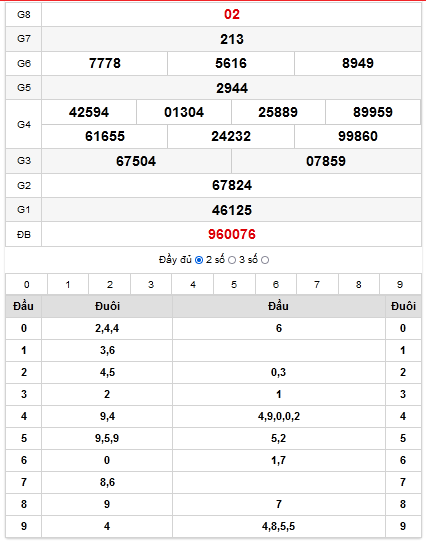Select digit 2 in the number filter row
The height and width of the screenshot is (544, 426).
(x=110, y=284)
